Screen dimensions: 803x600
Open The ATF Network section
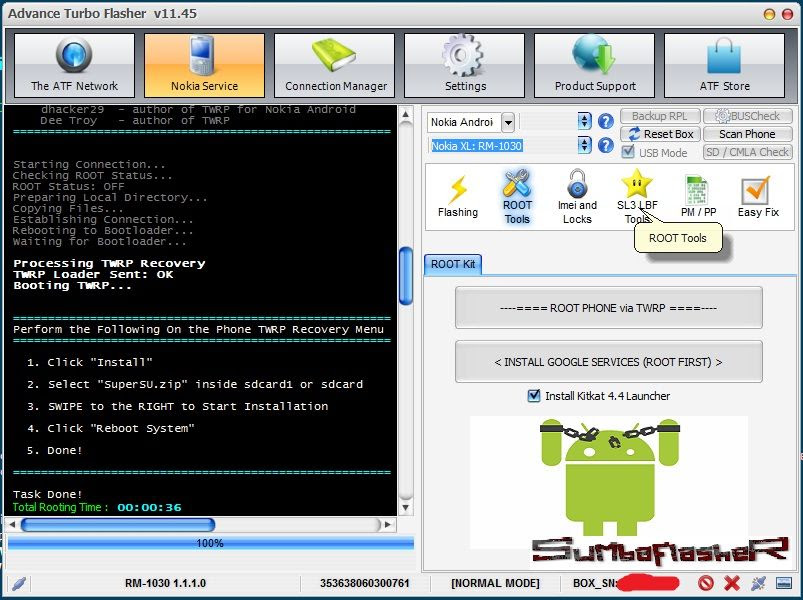coord(74,65)
